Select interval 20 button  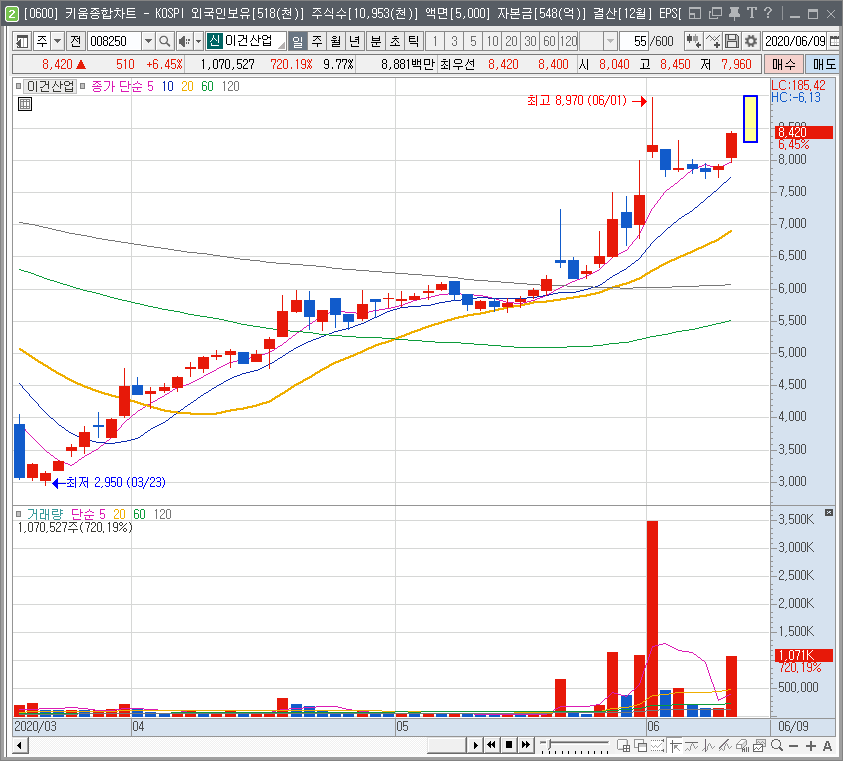(x=511, y=41)
